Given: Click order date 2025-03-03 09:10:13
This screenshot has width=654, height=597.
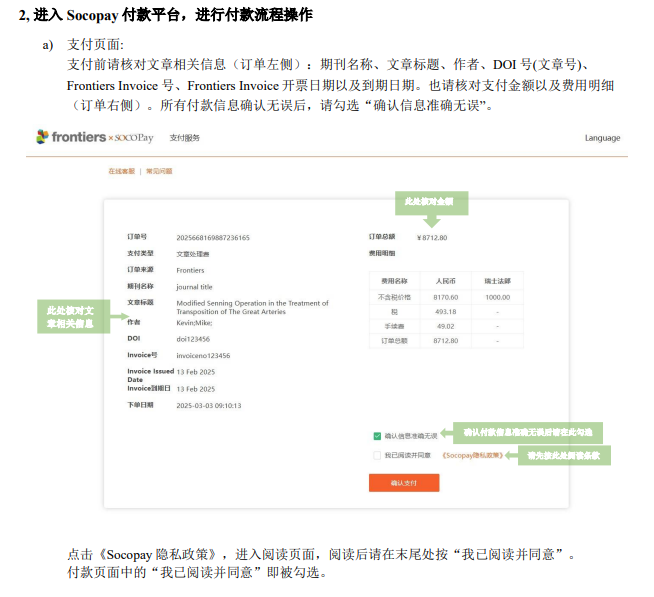Looking at the screenshot, I should coord(209,406).
